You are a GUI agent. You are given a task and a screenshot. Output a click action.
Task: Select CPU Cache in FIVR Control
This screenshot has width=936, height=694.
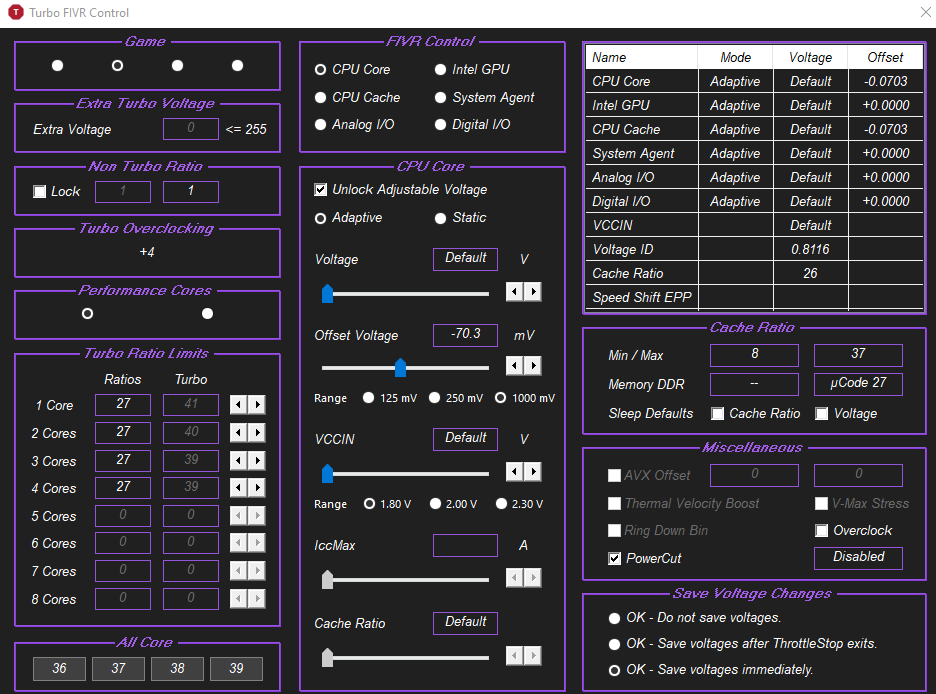358,97
